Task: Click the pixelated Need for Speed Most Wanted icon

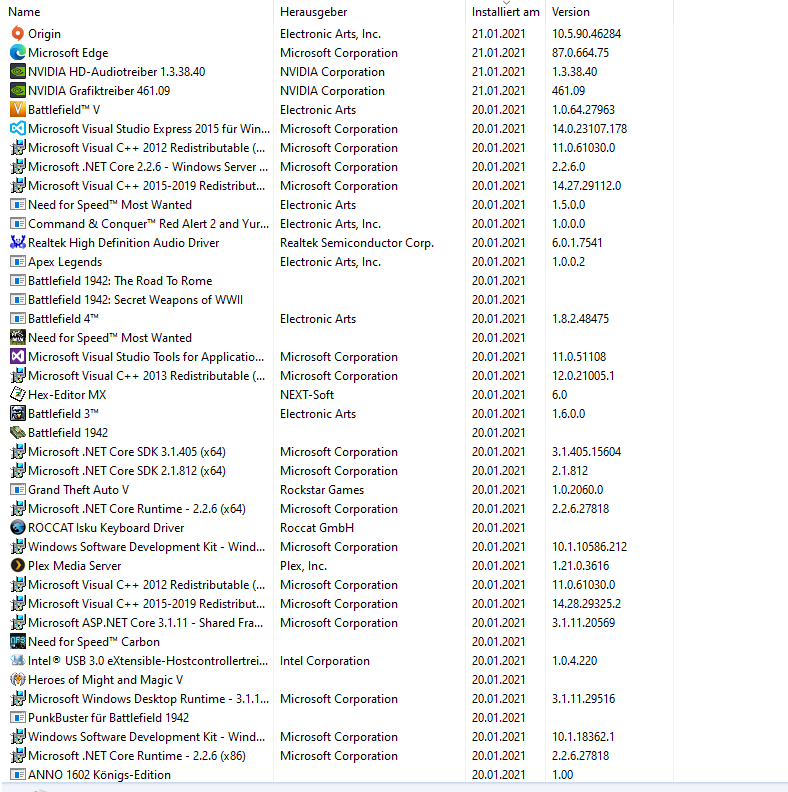Action: pos(18,338)
